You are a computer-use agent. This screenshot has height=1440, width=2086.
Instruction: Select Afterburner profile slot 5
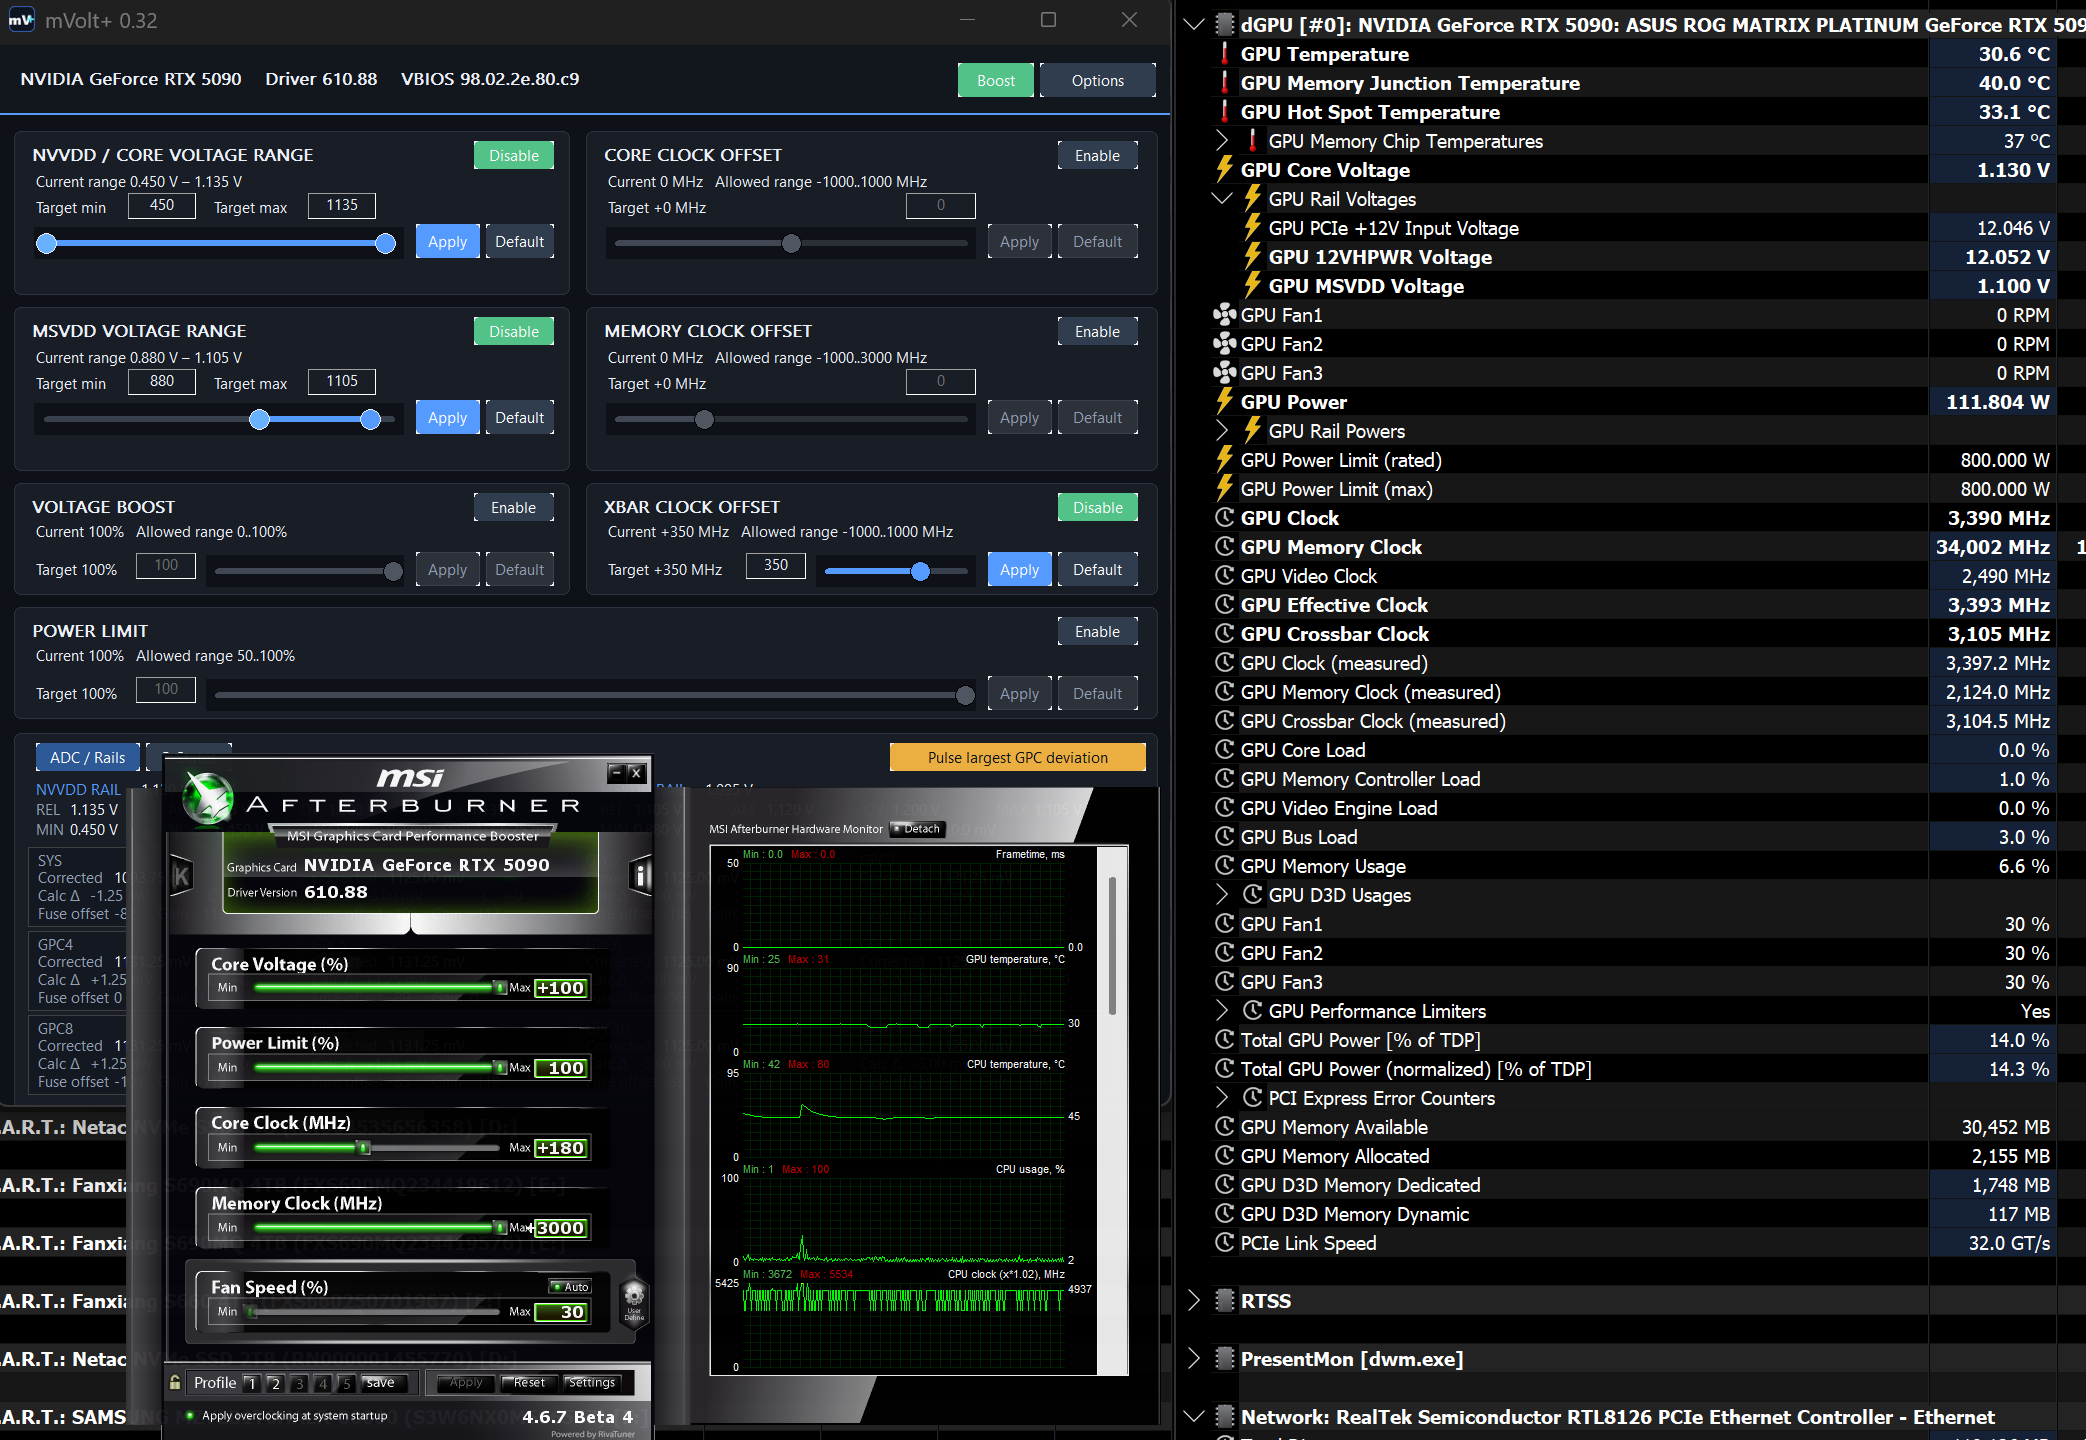coord(345,1384)
